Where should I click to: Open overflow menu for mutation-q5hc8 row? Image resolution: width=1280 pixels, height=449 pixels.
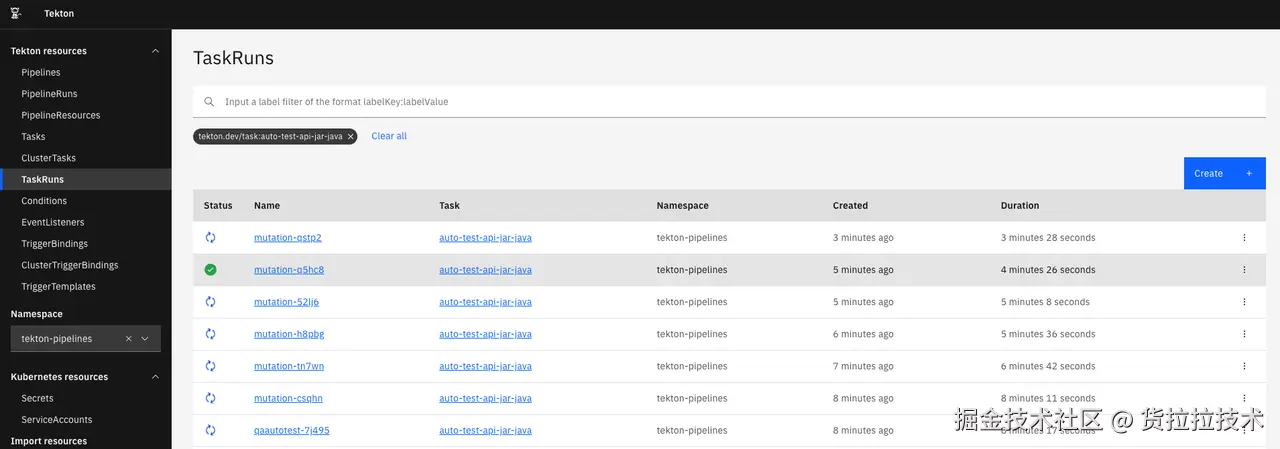coord(1244,270)
